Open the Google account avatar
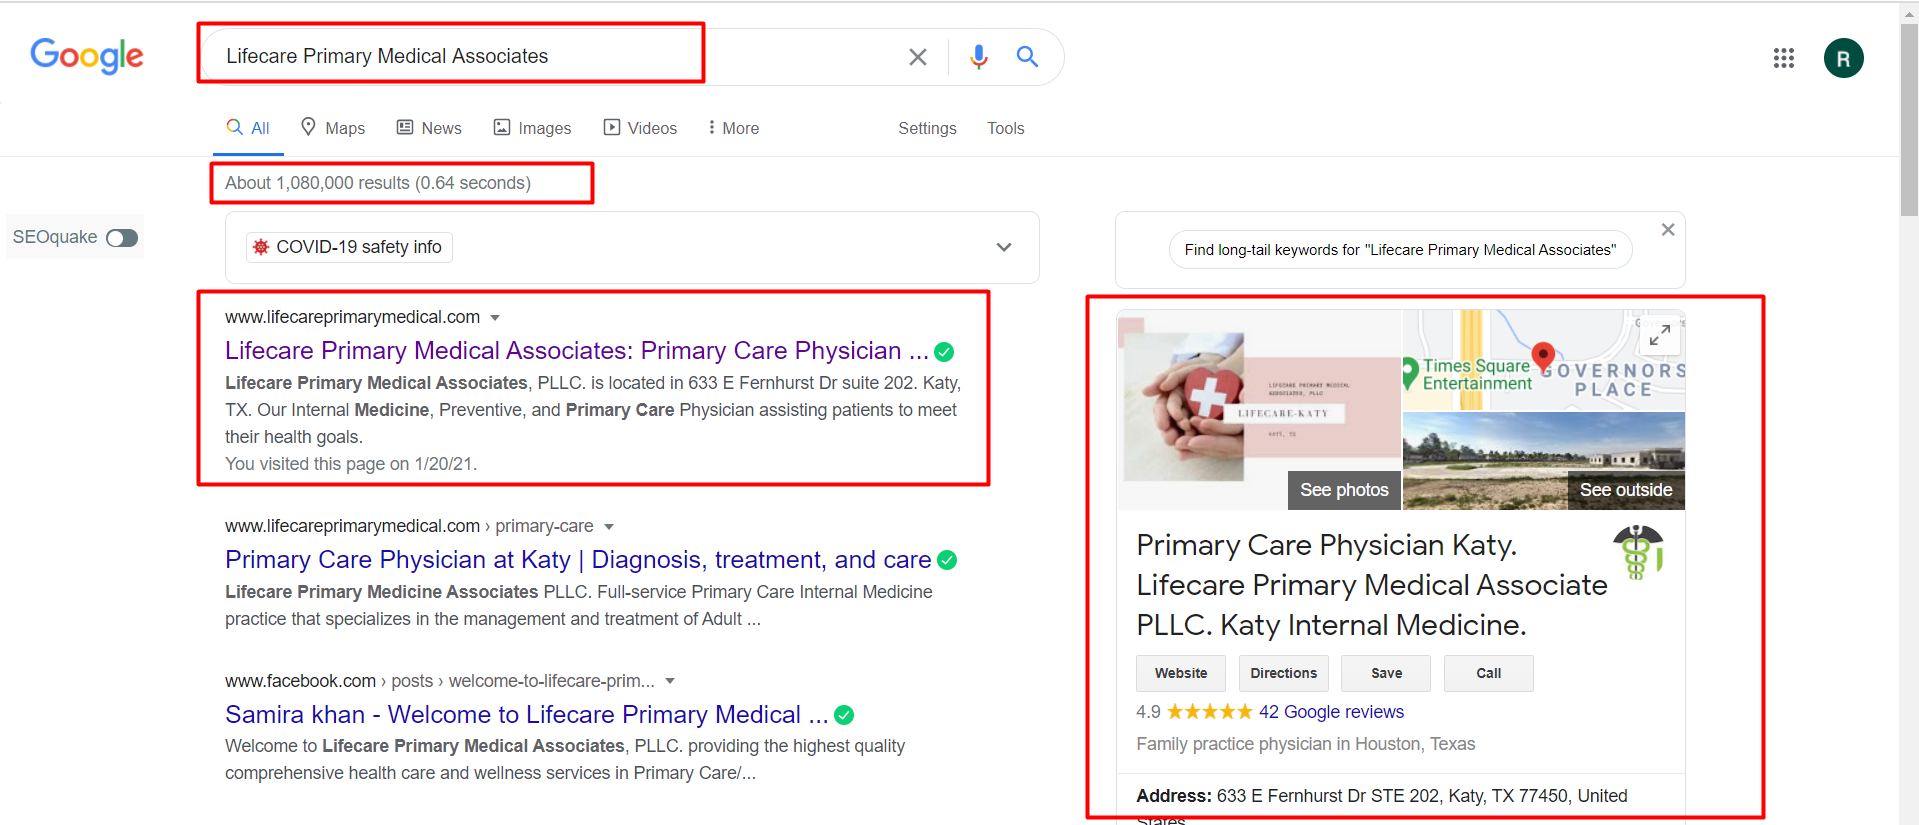1919x825 pixels. coord(1843,58)
